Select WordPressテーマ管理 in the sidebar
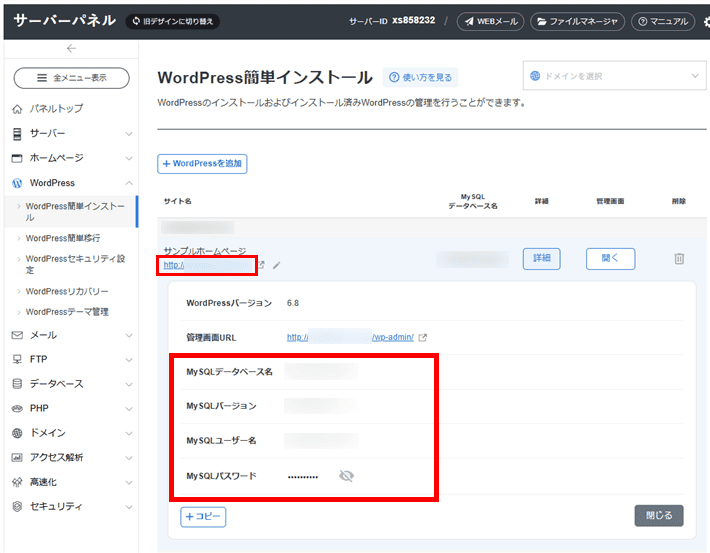This screenshot has width=710, height=553. 67,312
